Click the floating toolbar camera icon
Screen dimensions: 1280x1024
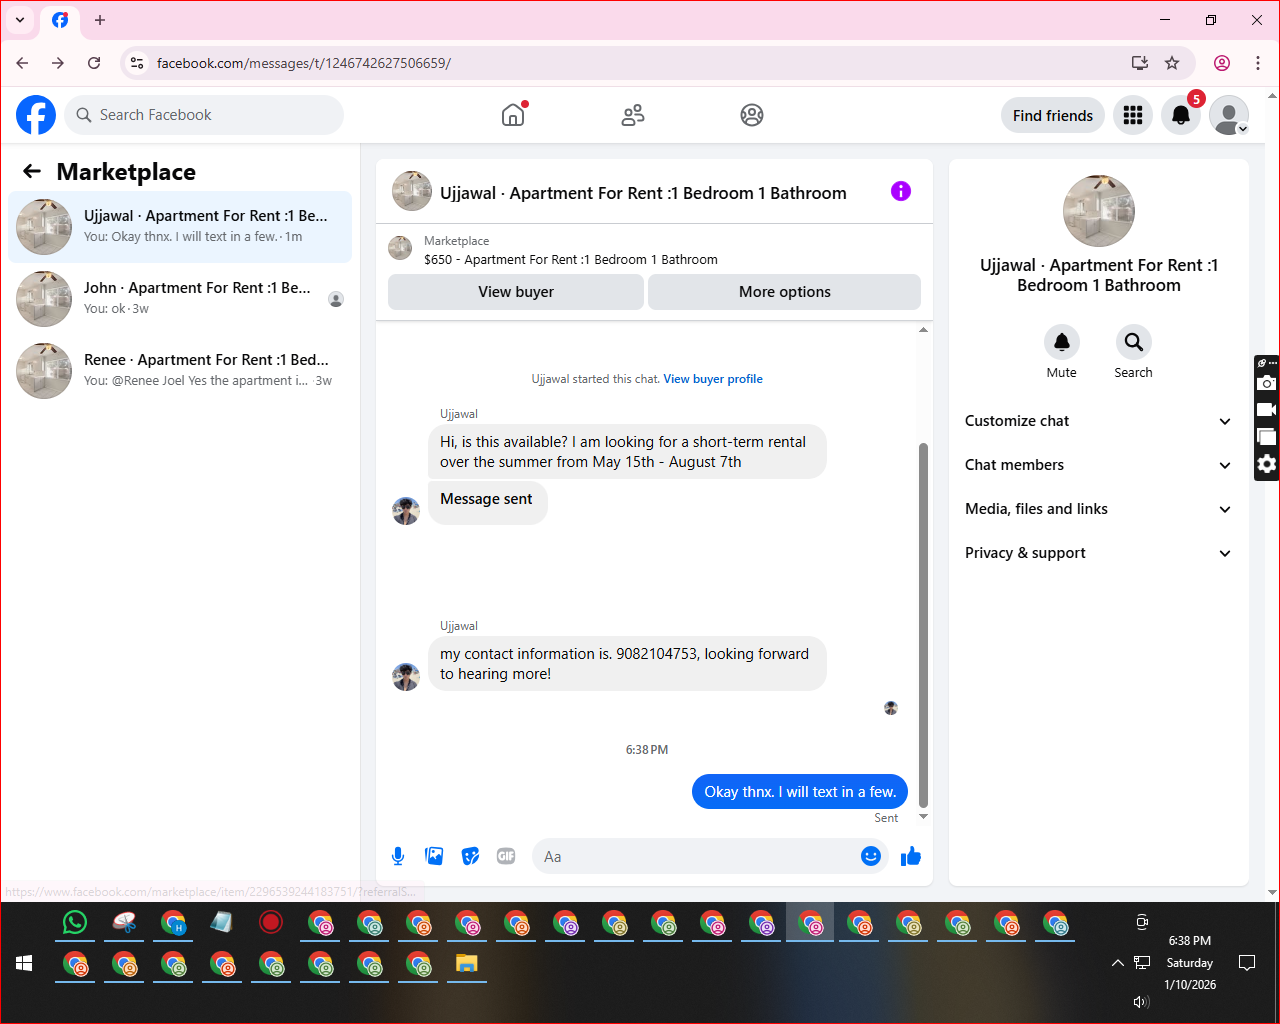1267,383
